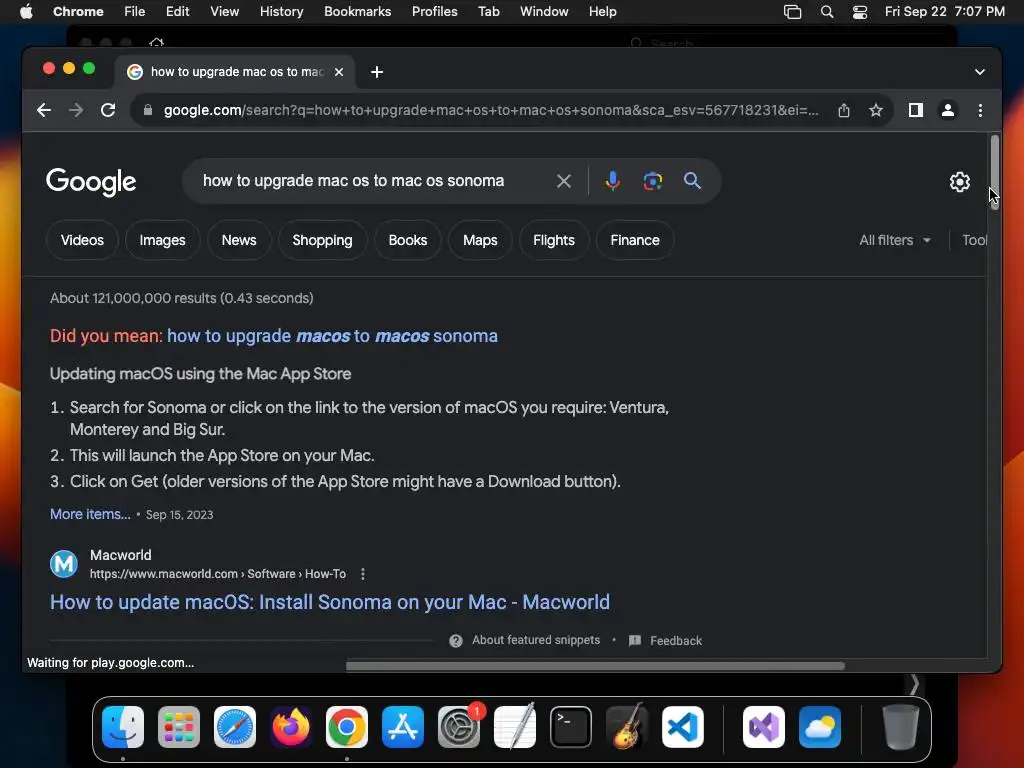Open Launchpad from the Dock
The width and height of the screenshot is (1024, 768).
pos(179,727)
